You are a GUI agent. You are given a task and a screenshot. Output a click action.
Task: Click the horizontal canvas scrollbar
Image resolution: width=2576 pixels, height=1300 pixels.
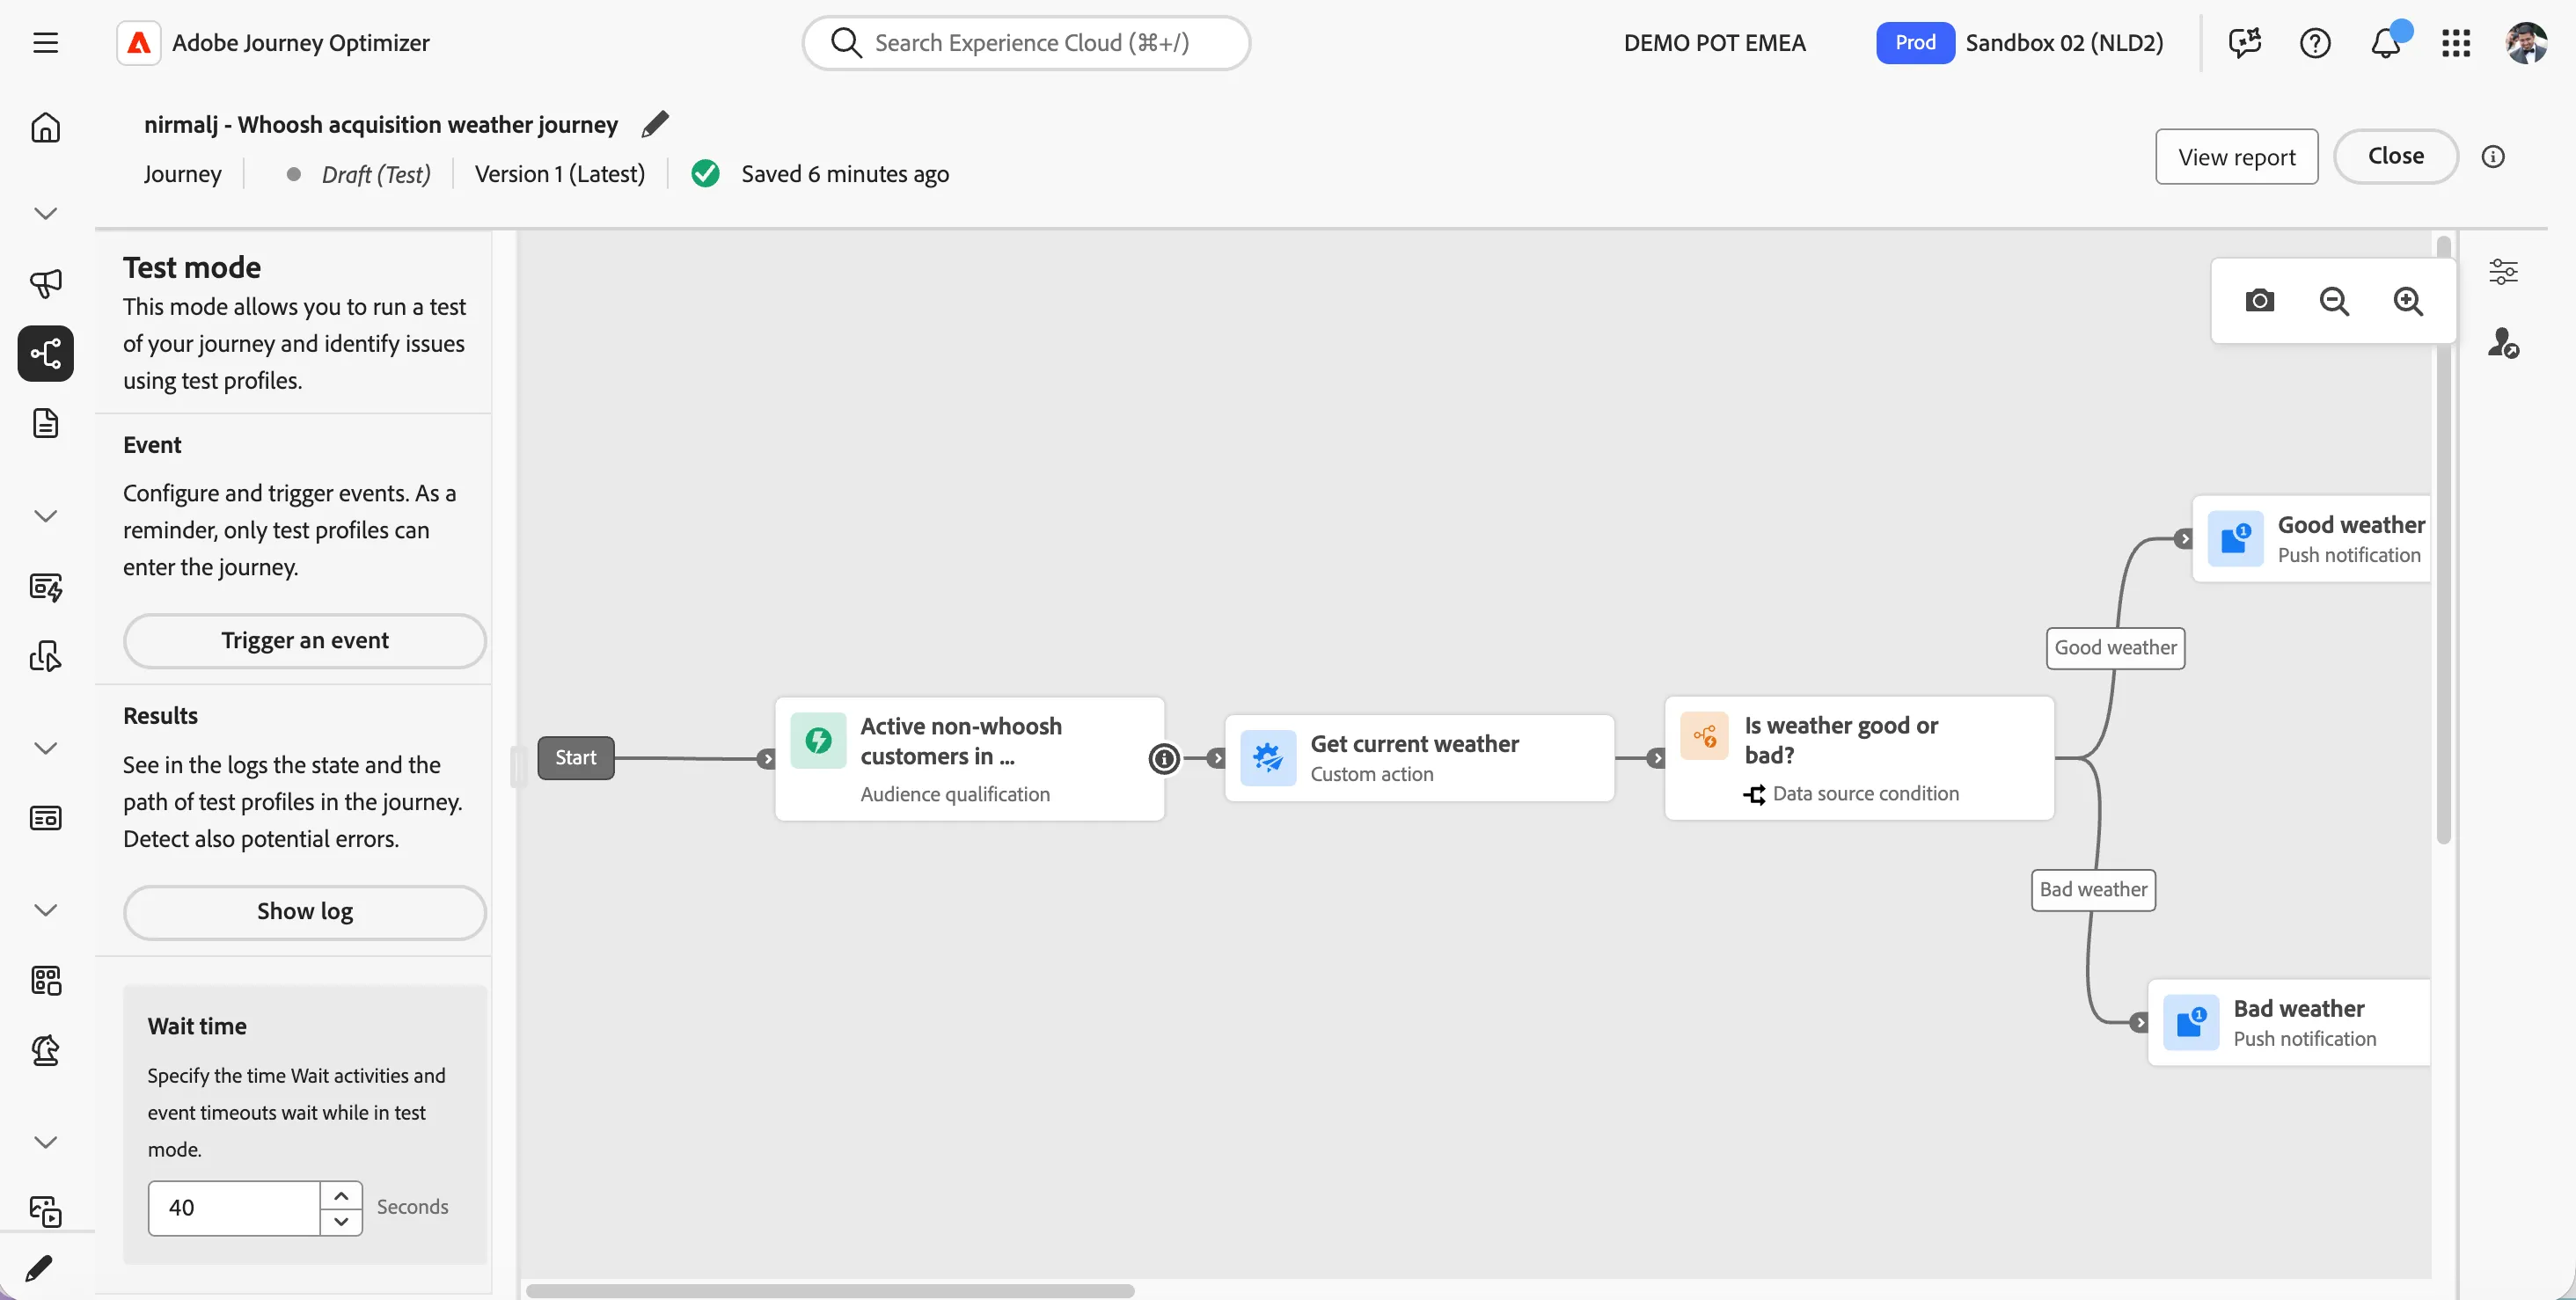click(830, 1290)
